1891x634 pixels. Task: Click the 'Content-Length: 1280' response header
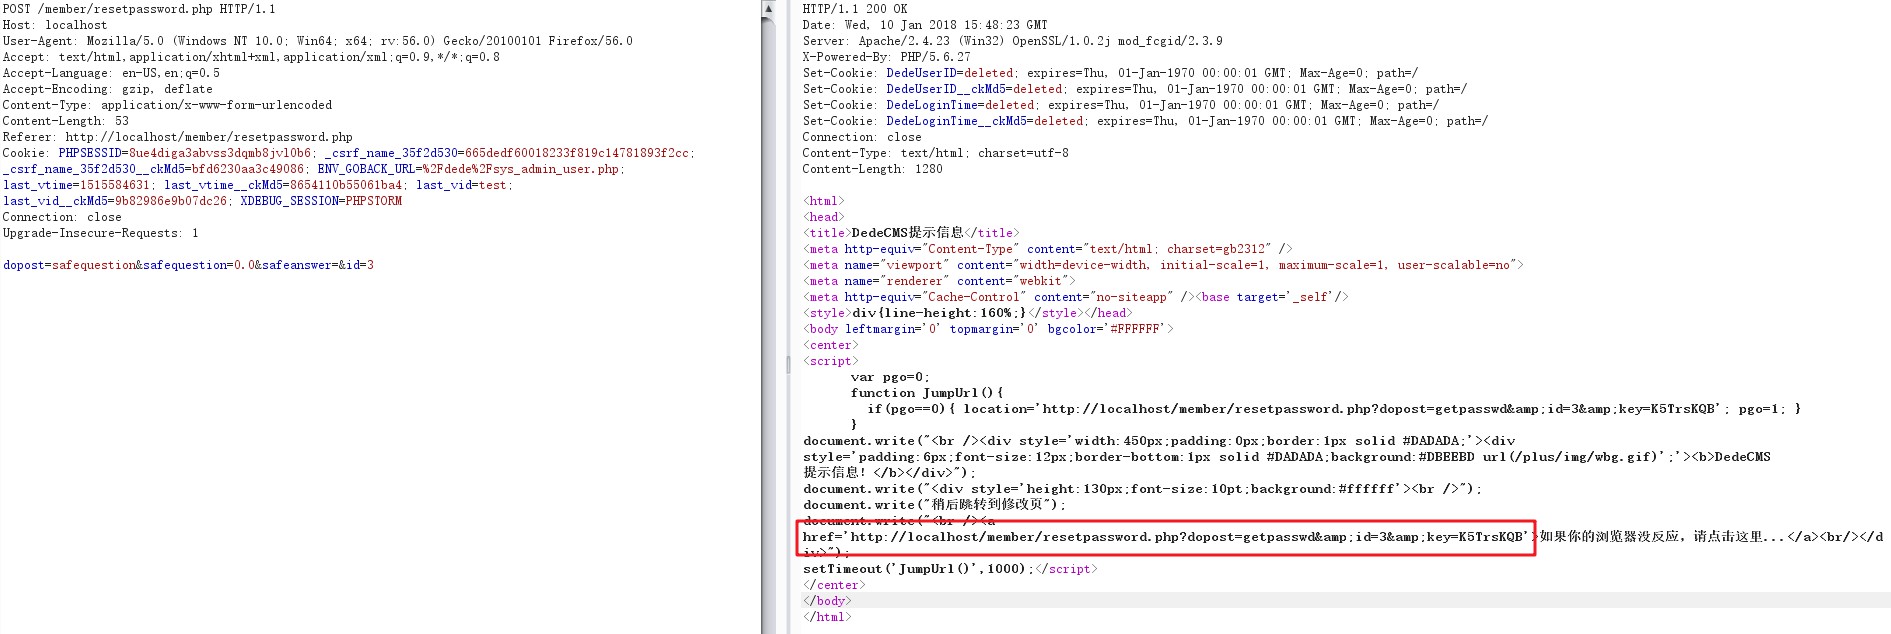pyautogui.click(x=872, y=169)
